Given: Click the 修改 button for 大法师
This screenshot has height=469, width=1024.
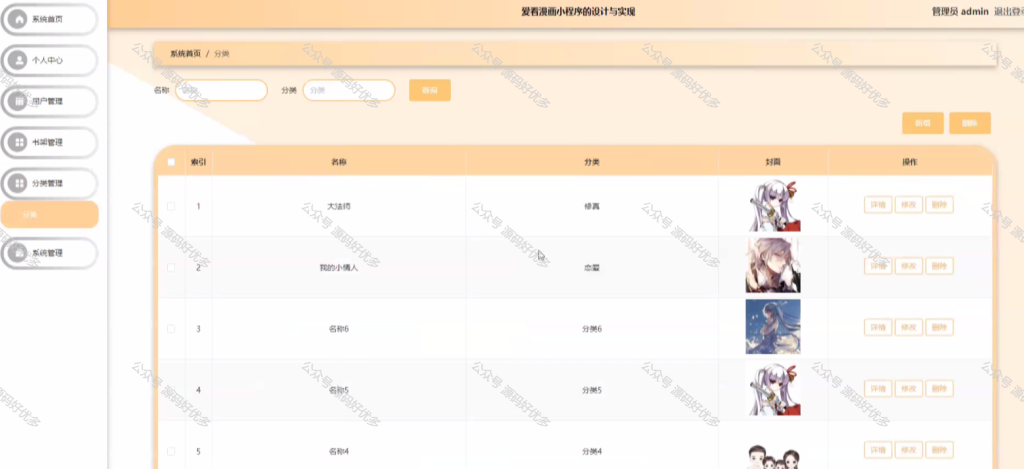Looking at the screenshot, I should 908,204.
